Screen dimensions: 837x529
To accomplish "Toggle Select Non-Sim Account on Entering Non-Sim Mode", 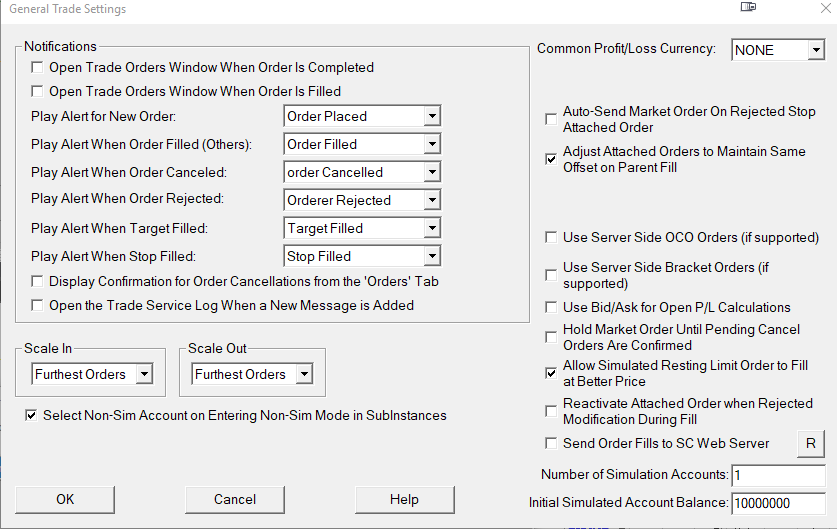I will point(32,415).
